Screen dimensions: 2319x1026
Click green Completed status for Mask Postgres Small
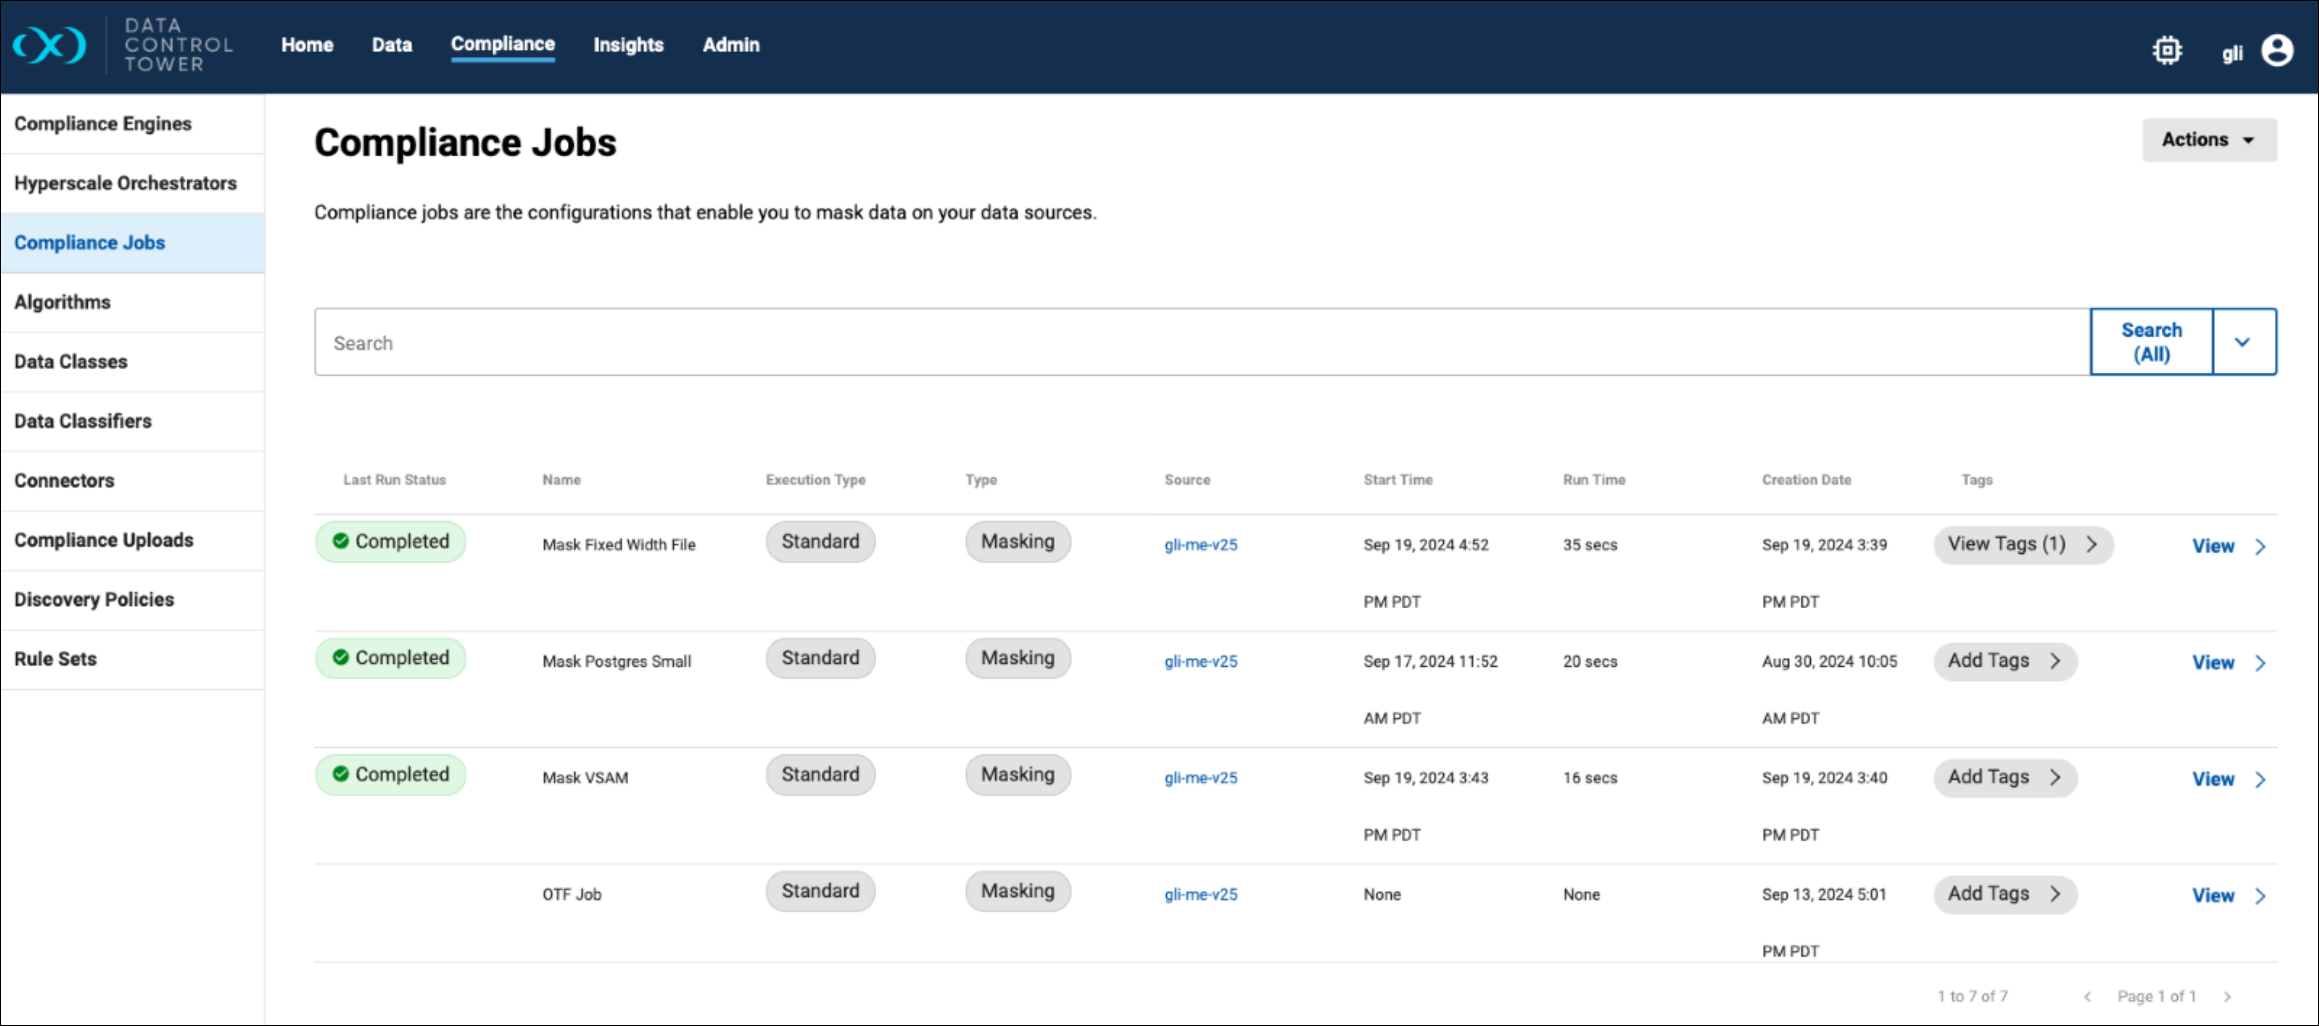391,658
